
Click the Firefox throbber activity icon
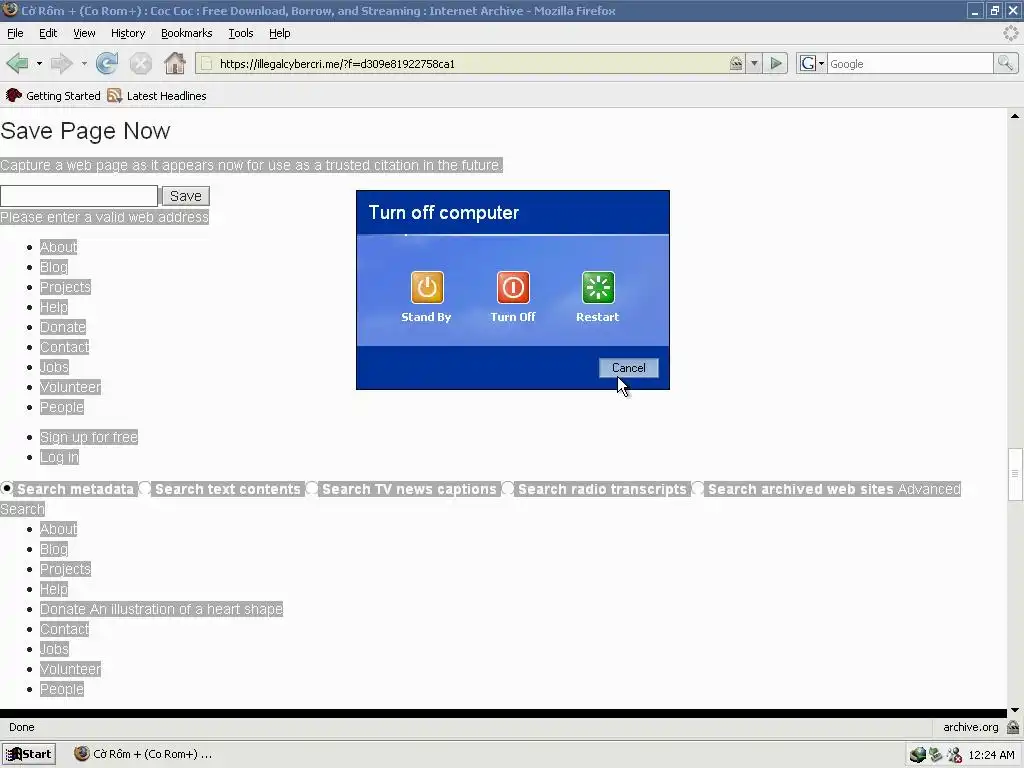pyautogui.click(x=1011, y=33)
